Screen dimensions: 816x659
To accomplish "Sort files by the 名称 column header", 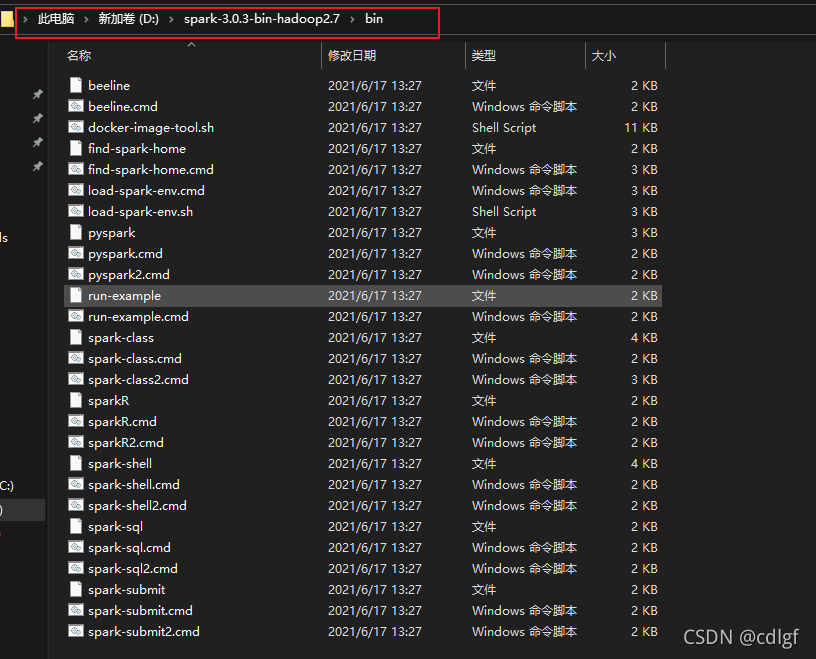I will pyautogui.click(x=79, y=55).
